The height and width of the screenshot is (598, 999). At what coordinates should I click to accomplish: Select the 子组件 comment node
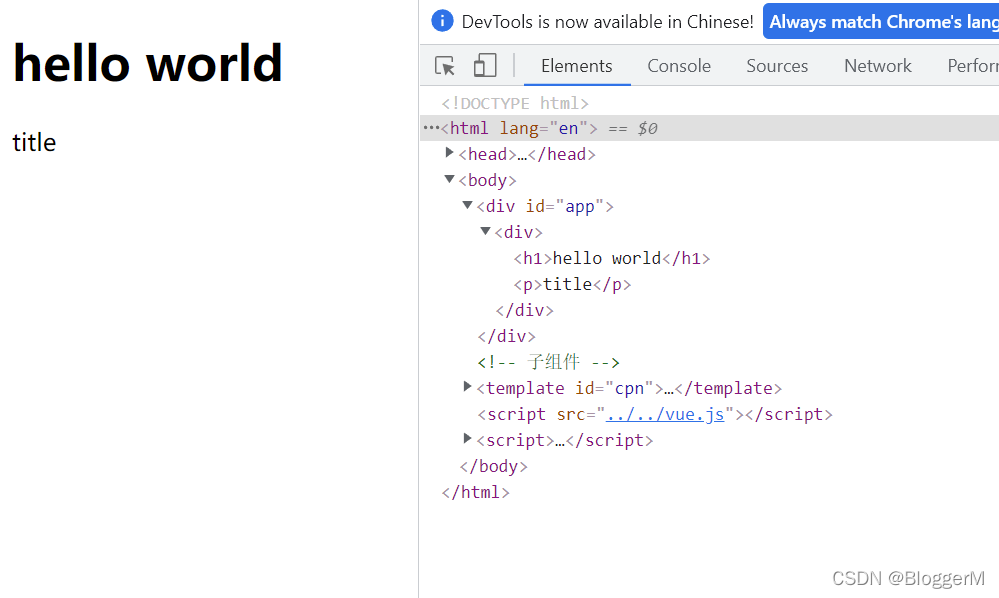tap(549, 362)
